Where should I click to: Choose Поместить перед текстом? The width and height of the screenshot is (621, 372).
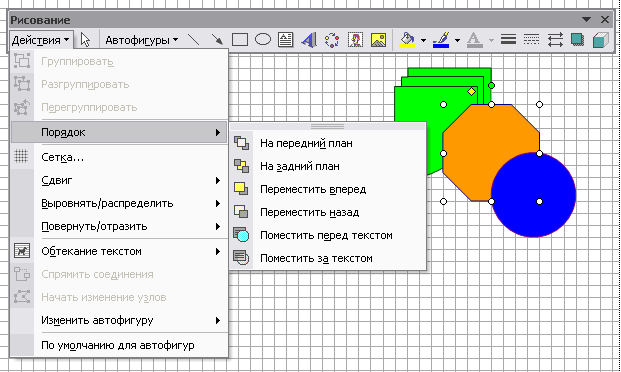328,235
